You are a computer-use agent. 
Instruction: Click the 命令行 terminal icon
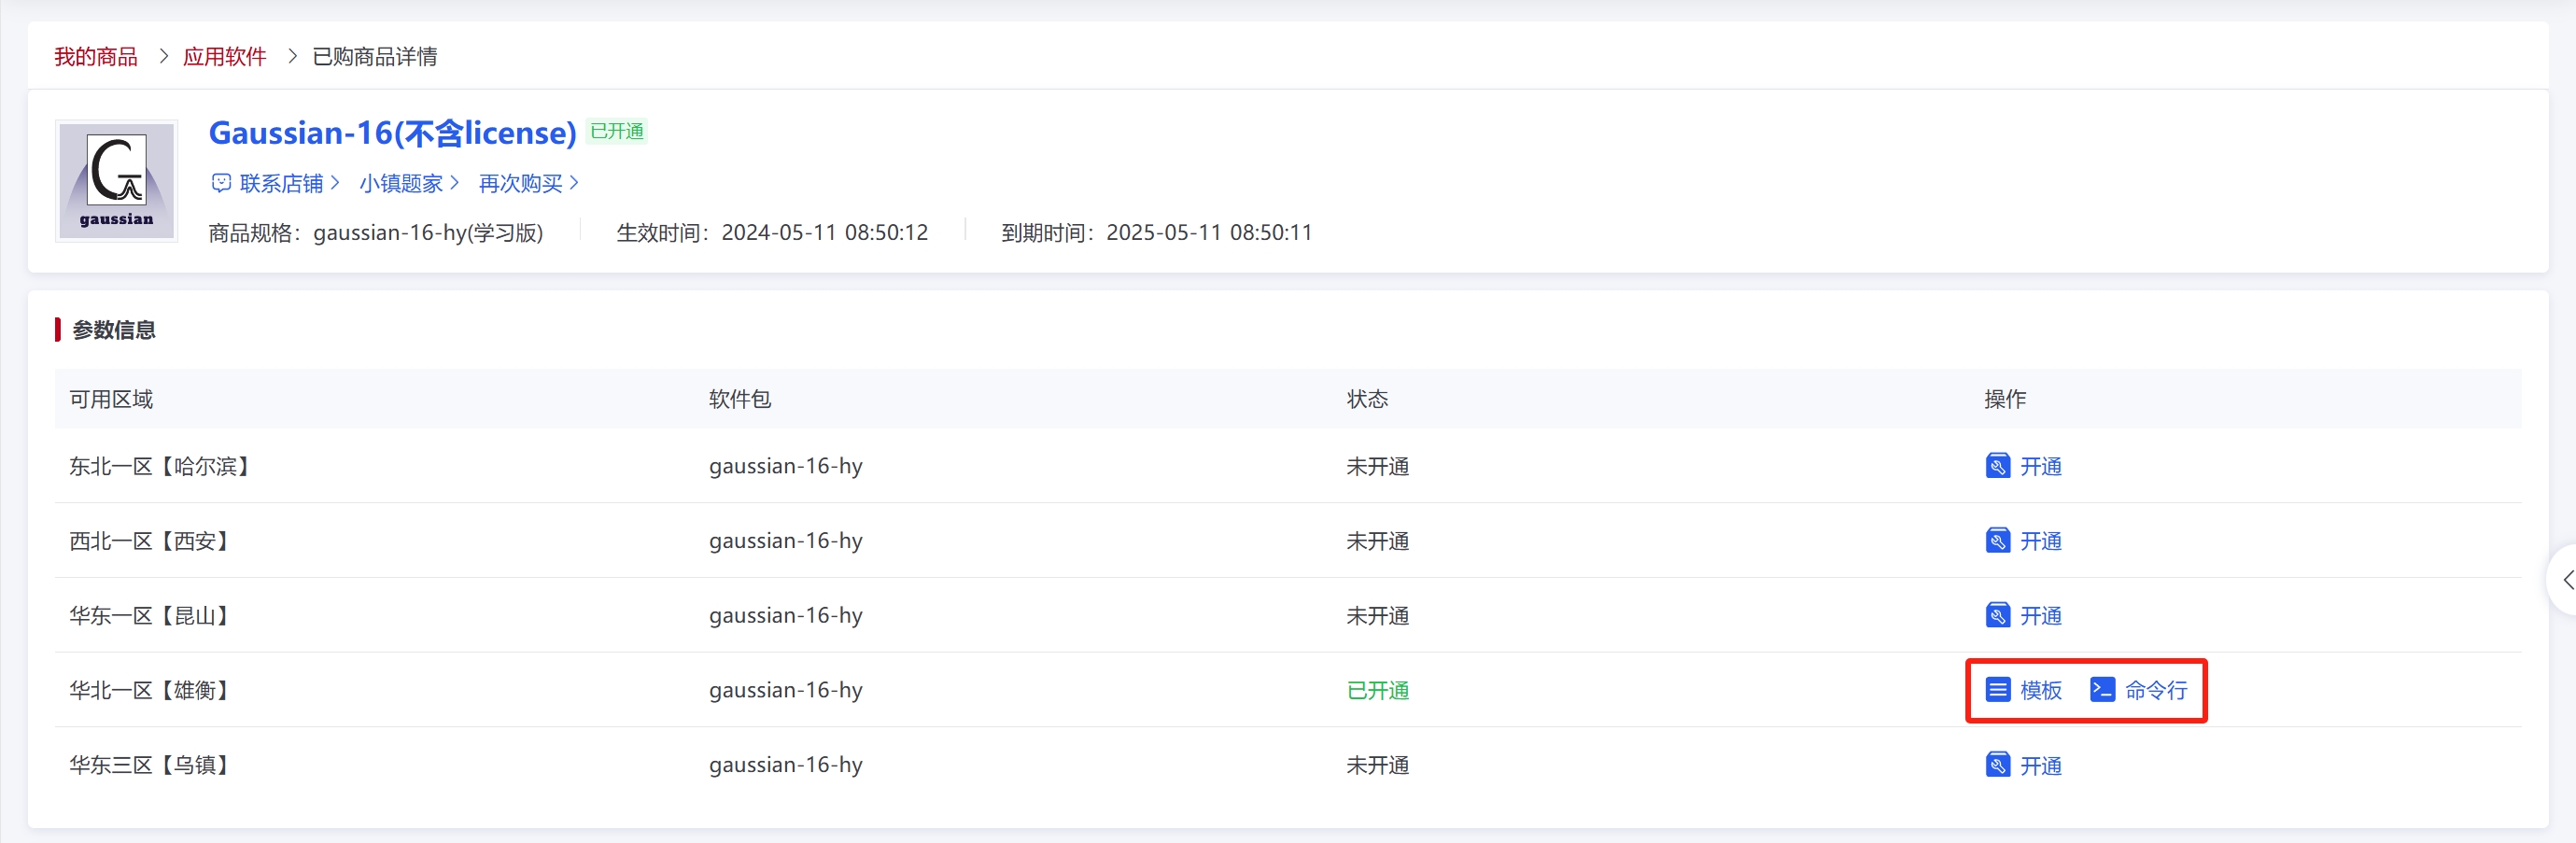(x=2102, y=690)
